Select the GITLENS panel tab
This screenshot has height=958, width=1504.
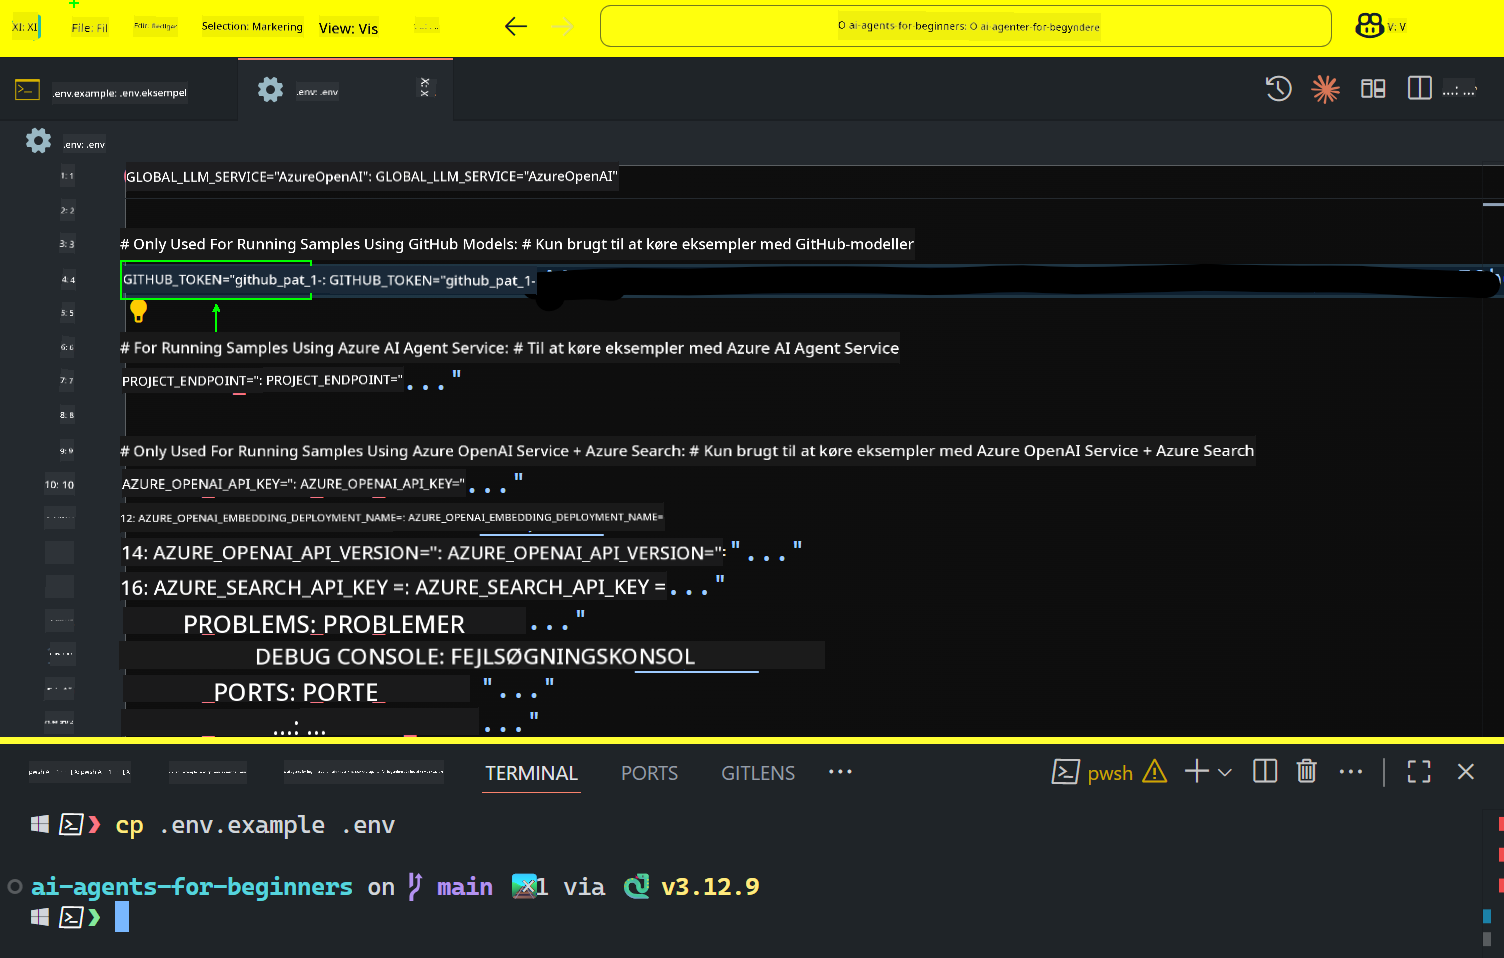[x=758, y=773]
